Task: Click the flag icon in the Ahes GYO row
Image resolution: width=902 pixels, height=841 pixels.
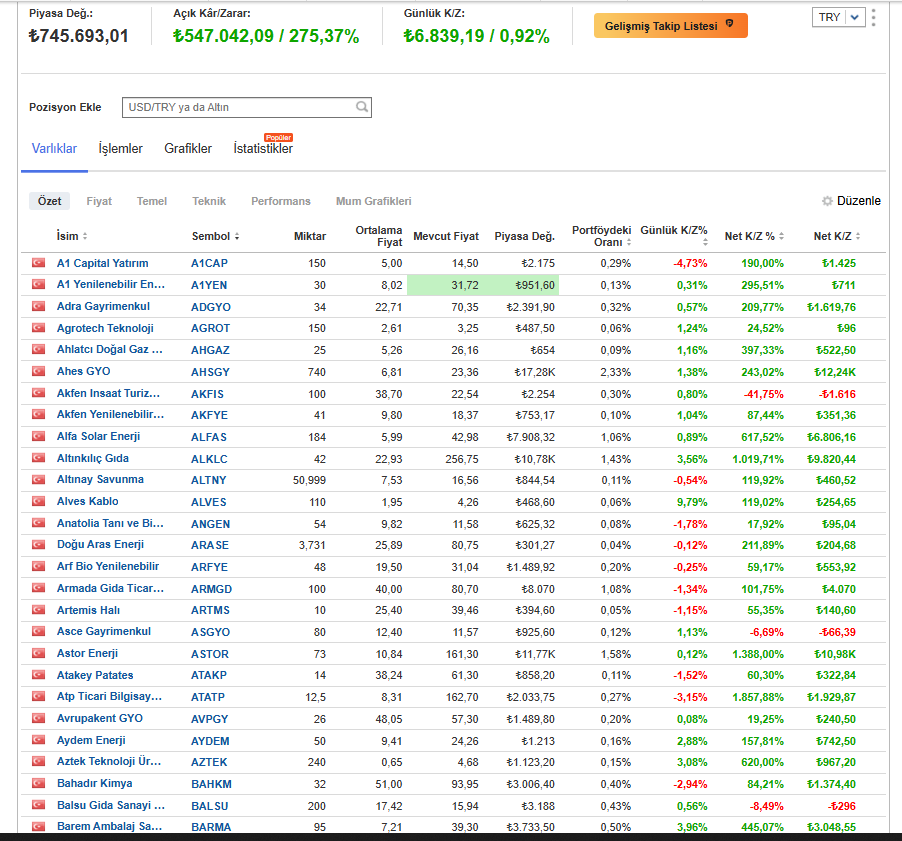Action: (39, 371)
